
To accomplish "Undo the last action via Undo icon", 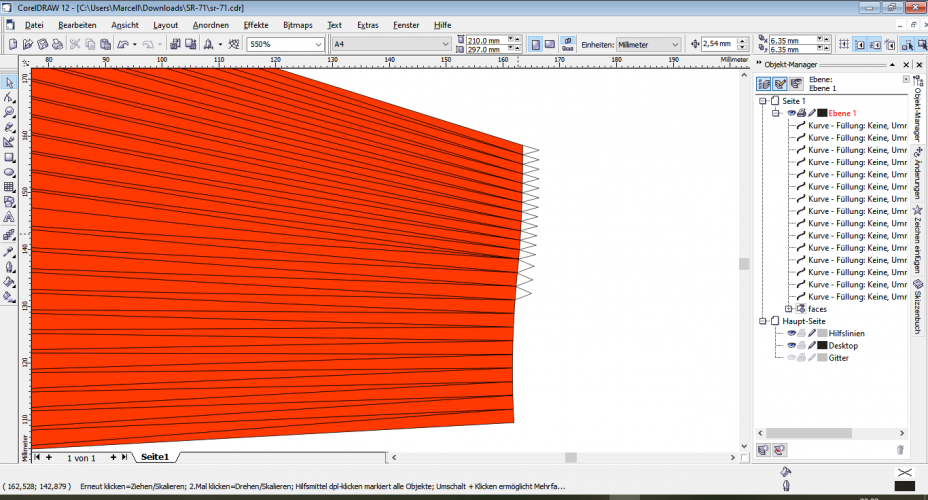I will pos(123,44).
